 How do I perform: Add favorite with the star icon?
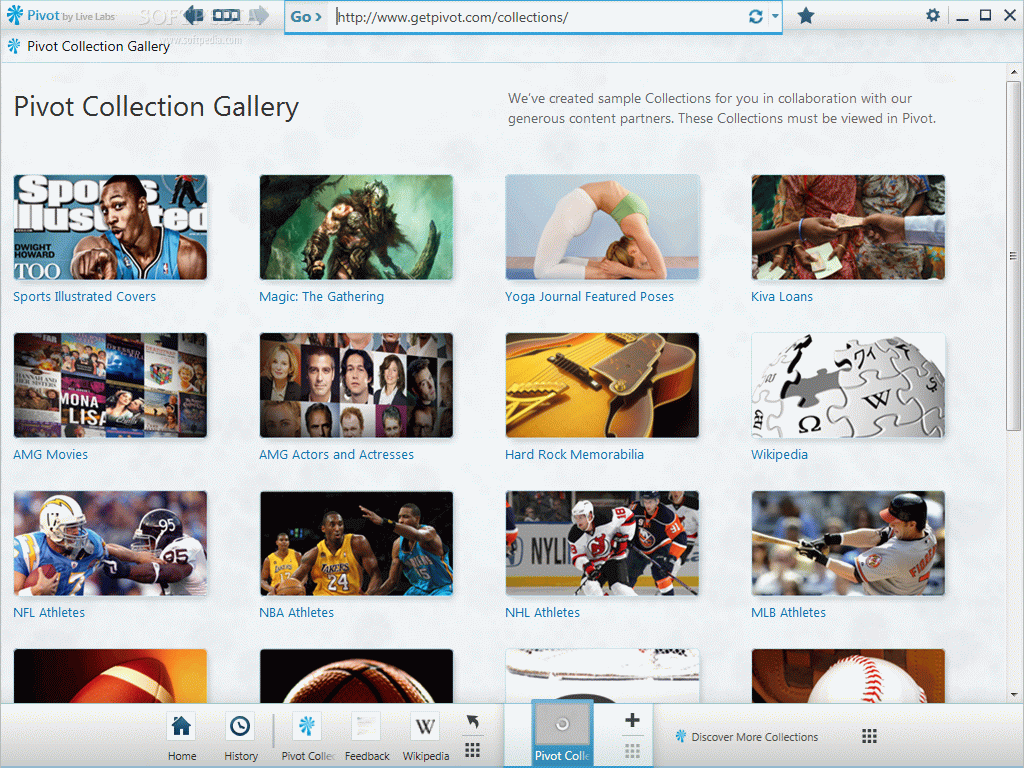pyautogui.click(x=806, y=16)
